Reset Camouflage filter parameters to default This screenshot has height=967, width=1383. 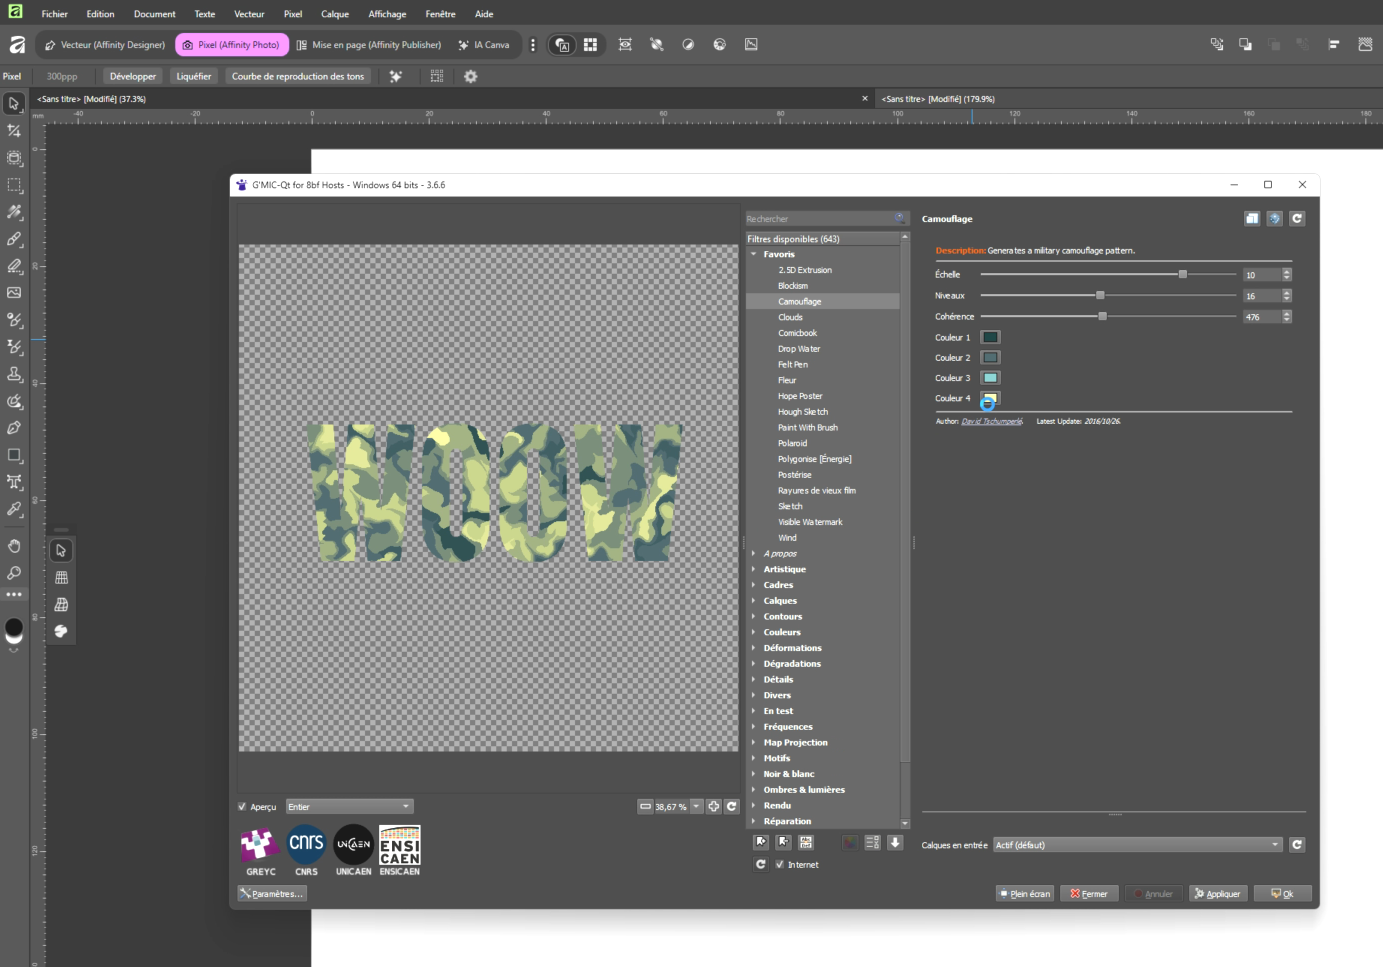[x=1297, y=219]
